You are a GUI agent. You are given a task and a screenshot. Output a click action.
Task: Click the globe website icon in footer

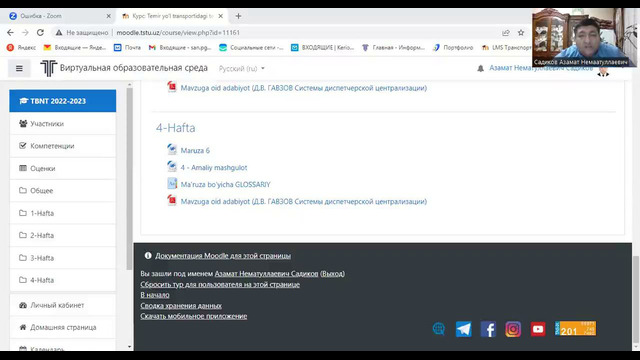439,329
